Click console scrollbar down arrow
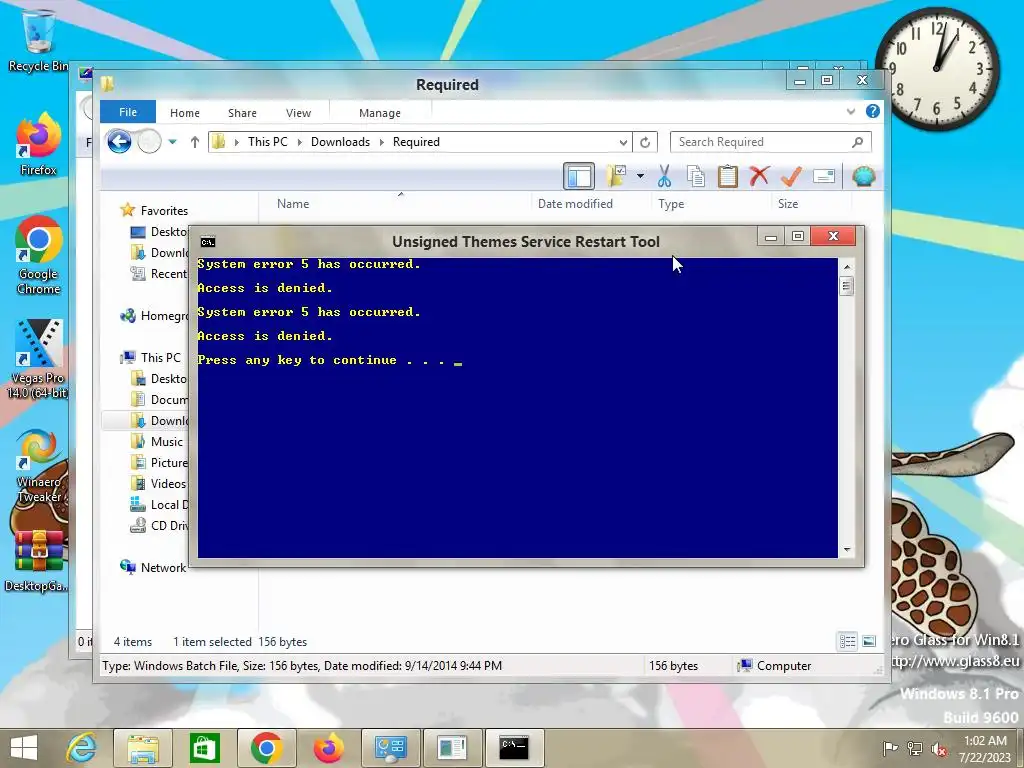Viewport: 1024px width, 768px height. pyautogui.click(x=847, y=550)
